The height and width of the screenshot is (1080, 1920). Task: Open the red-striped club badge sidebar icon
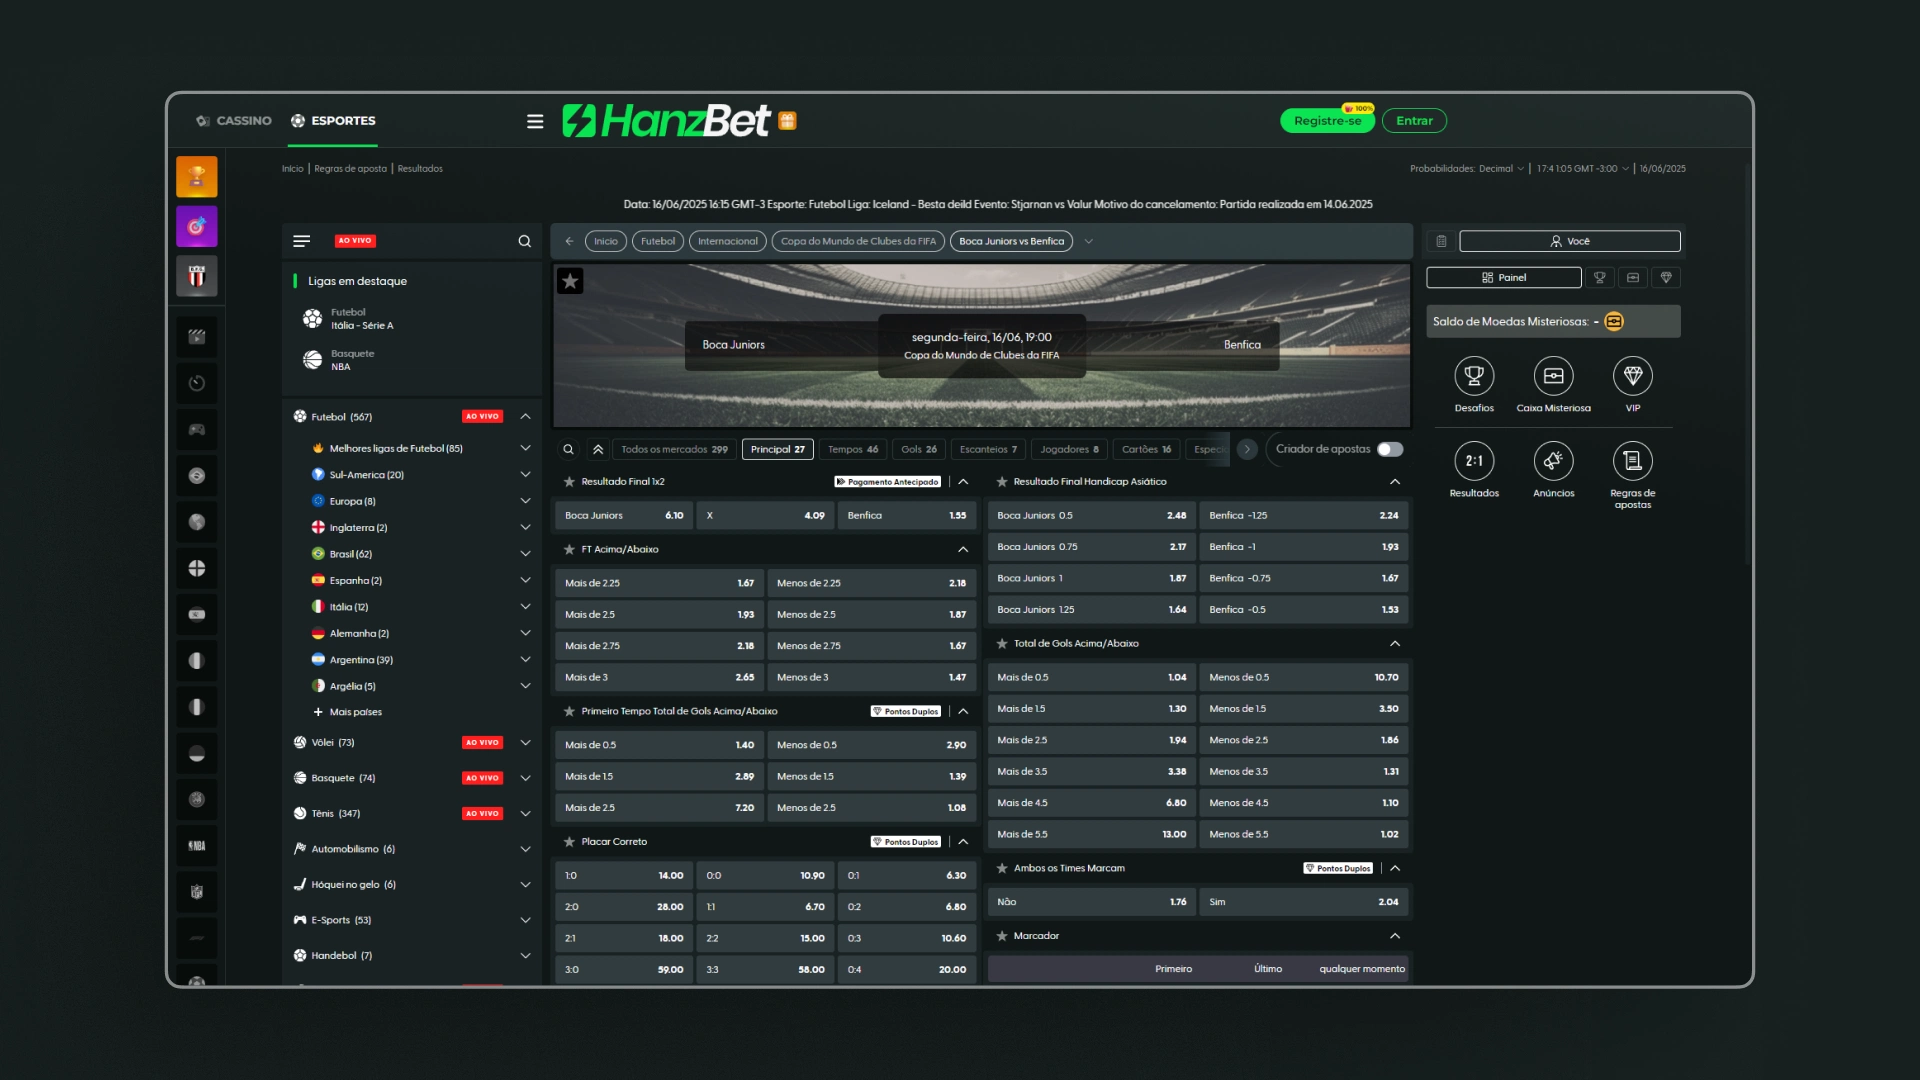(x=197, y=276)
